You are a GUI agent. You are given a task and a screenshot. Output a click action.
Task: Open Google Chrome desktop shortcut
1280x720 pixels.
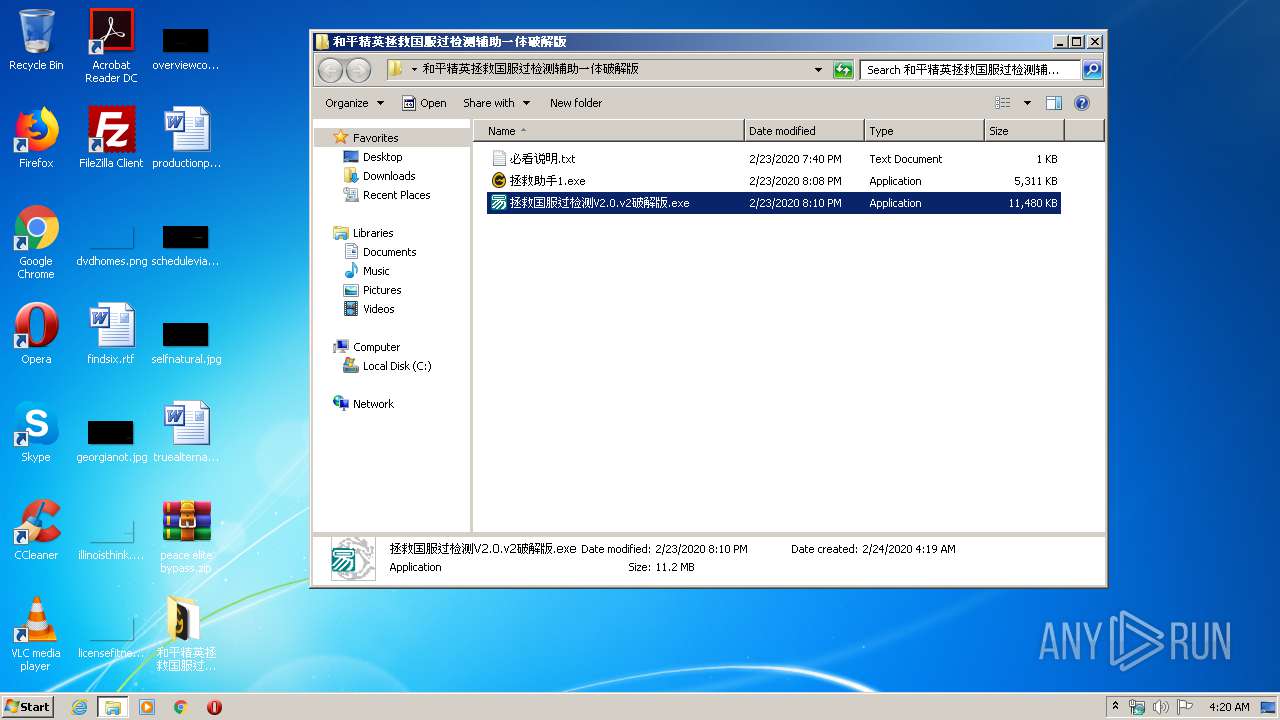(x=36, y=242)
